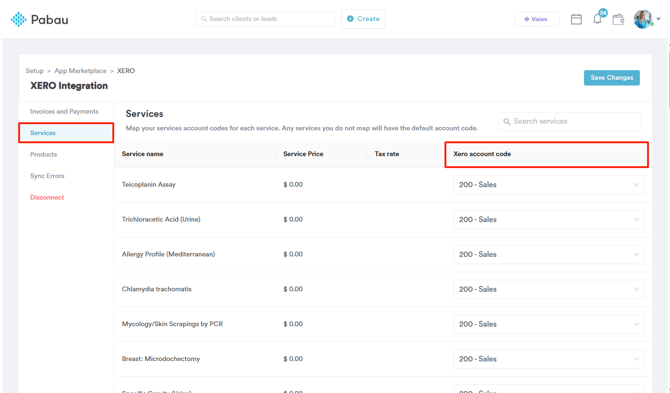Open account code dropdown for Breast: Microdochectomy

[549, 359]
